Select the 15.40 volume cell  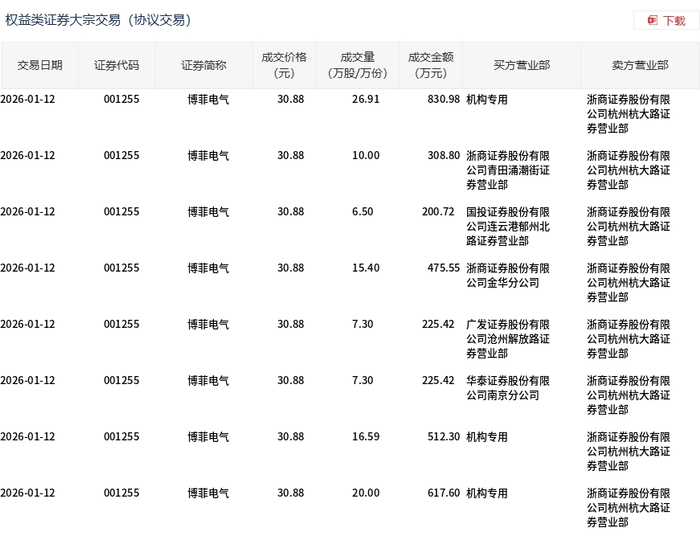click(366, 268)
